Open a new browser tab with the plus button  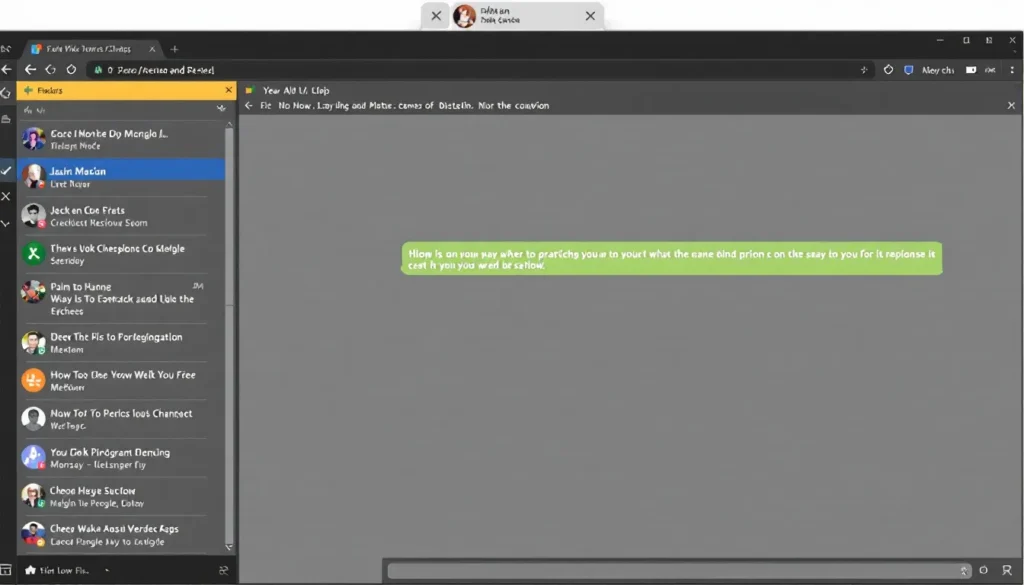click(174, 48)
